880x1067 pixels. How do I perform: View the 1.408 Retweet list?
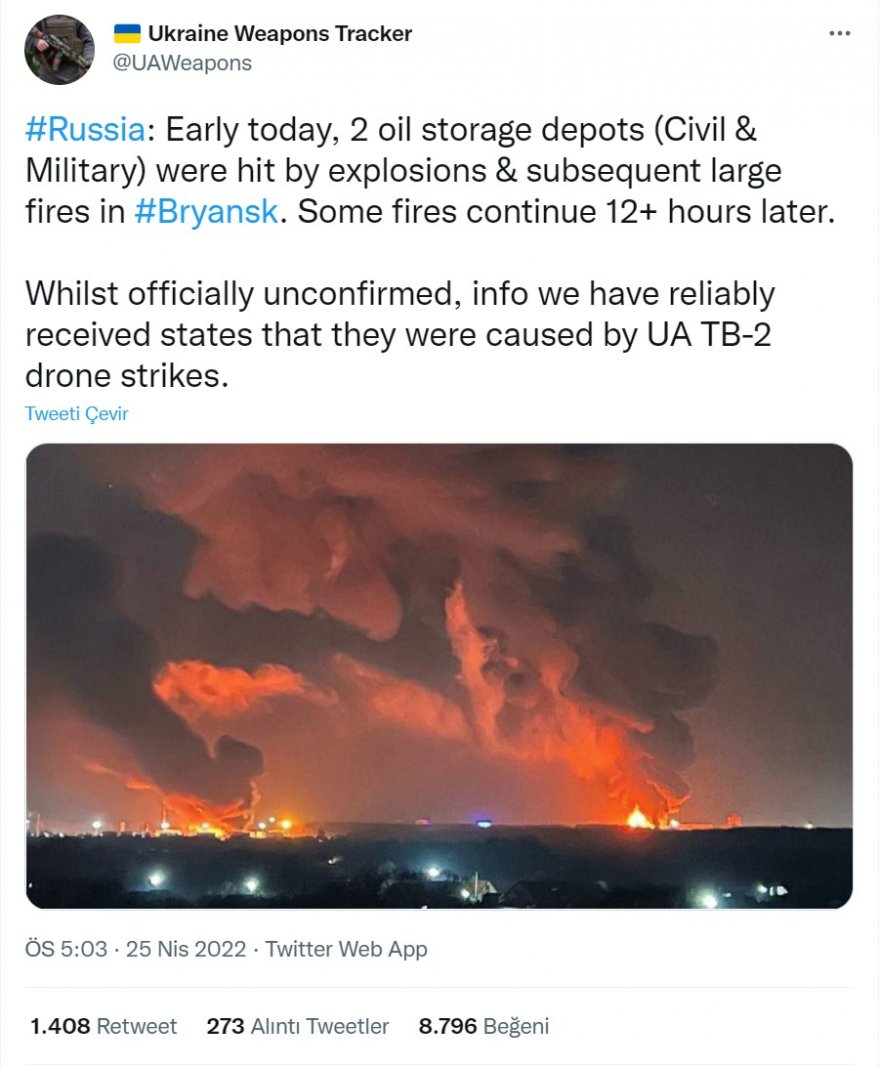tap(103, 1026)
